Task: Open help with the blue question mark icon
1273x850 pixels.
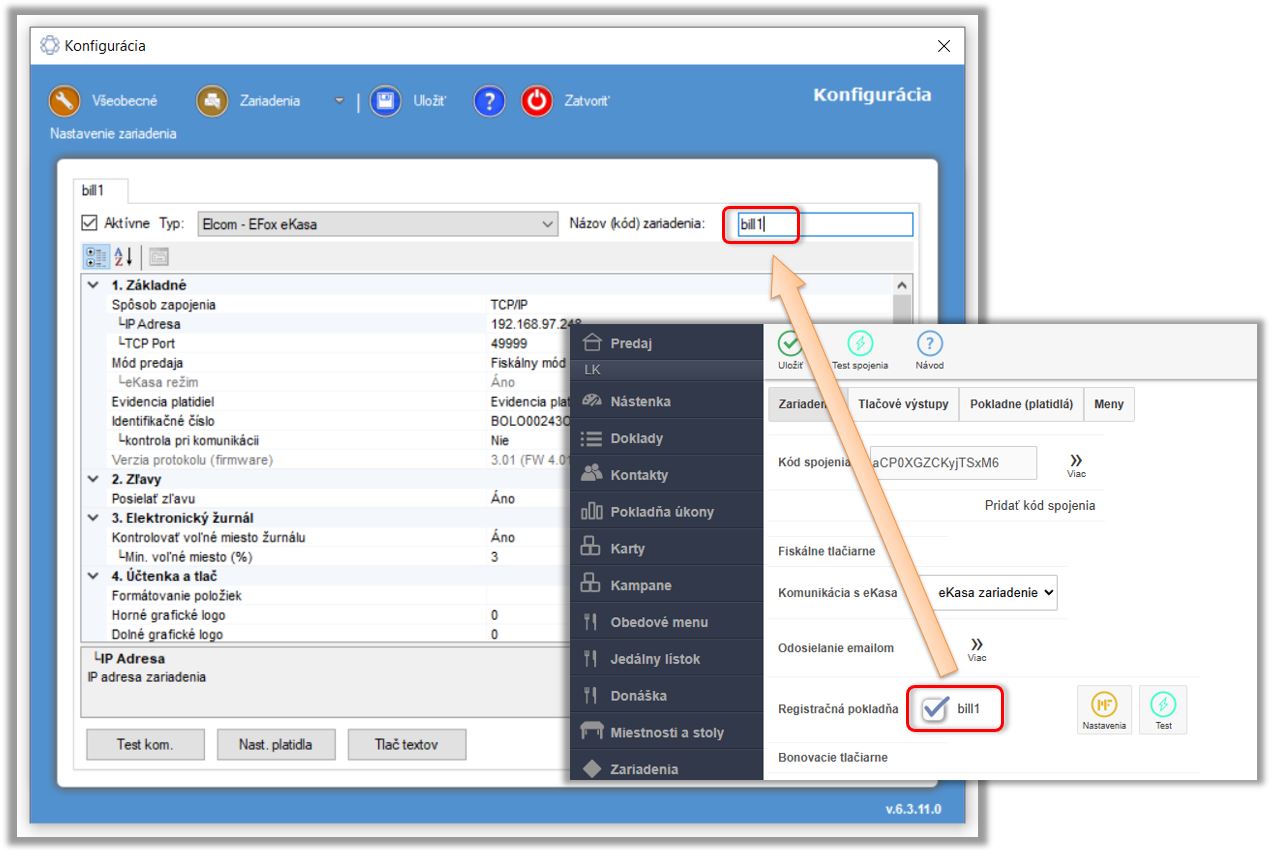Action: [489, 101]
